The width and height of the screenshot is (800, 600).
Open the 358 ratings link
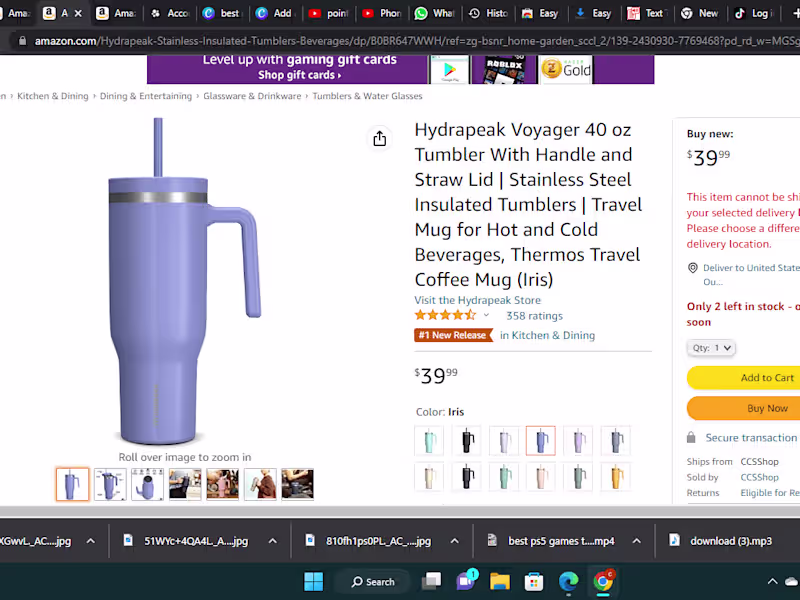pos(534,316)
